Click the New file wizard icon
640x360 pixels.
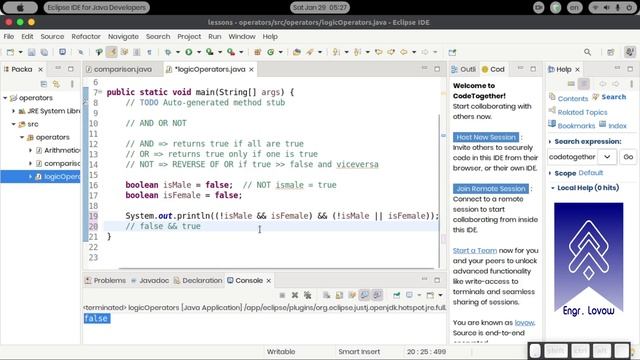10,52
